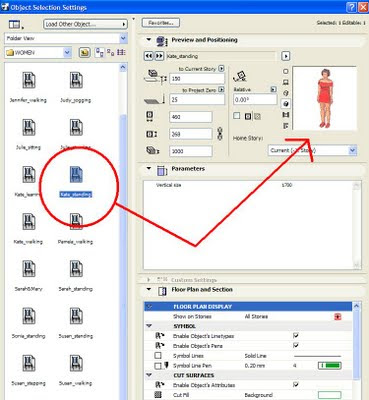Viewport: 369px width, 400px height.
Task: Select the Susan_standing object
Action: [x=76, y=322]
